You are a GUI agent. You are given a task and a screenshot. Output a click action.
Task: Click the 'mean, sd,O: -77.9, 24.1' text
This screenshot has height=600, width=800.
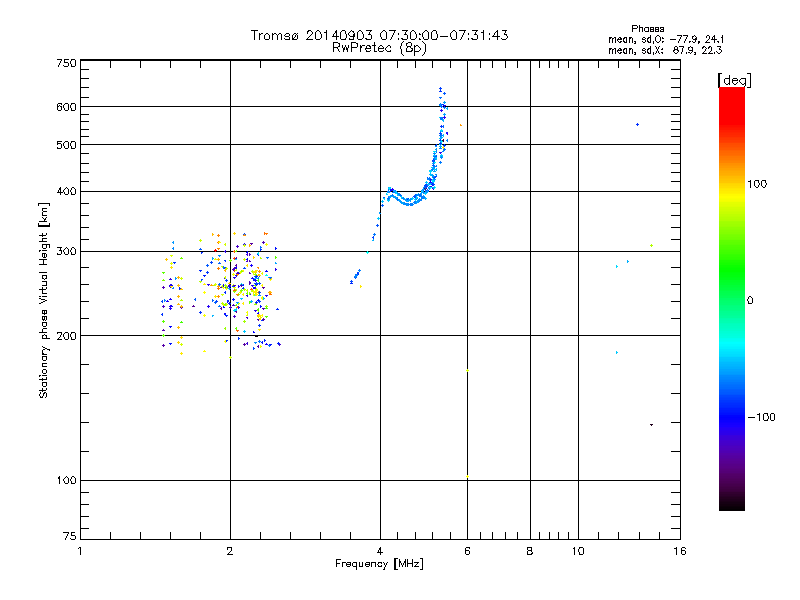(666, 39)
